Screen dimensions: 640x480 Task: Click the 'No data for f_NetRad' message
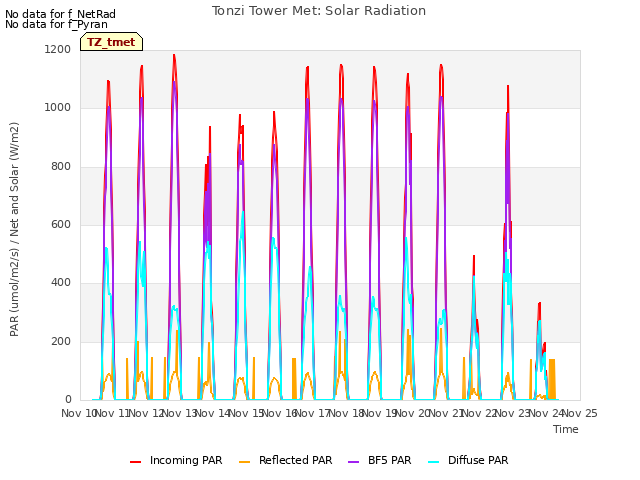pos(60,14)
